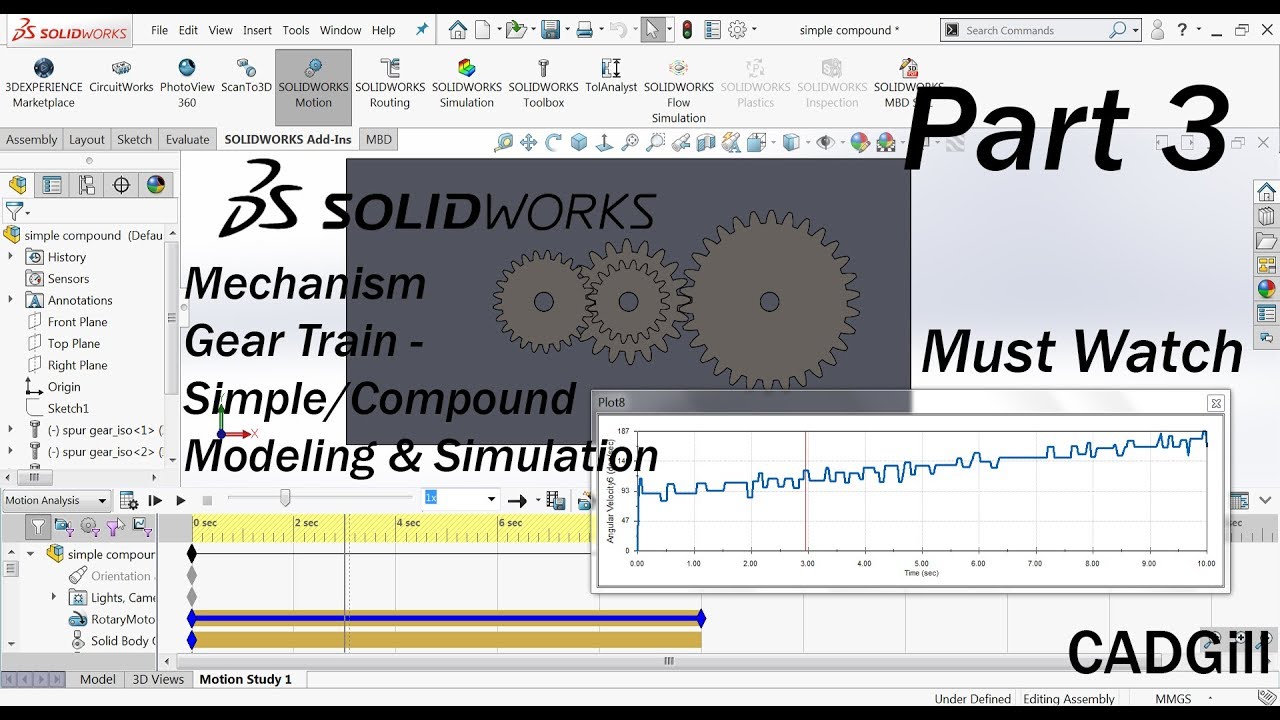Toggle the SOLIDWORKS Simulation add-in
Viewport: 1280px width, 720px height.
(x=467, y=85)
